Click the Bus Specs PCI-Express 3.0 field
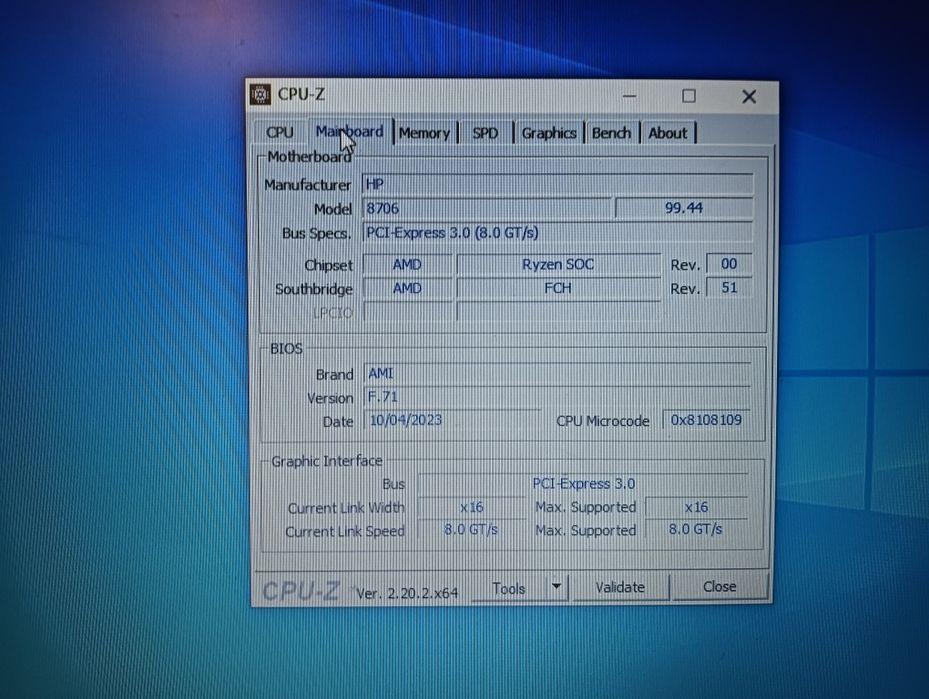 [x=558, y=232]
